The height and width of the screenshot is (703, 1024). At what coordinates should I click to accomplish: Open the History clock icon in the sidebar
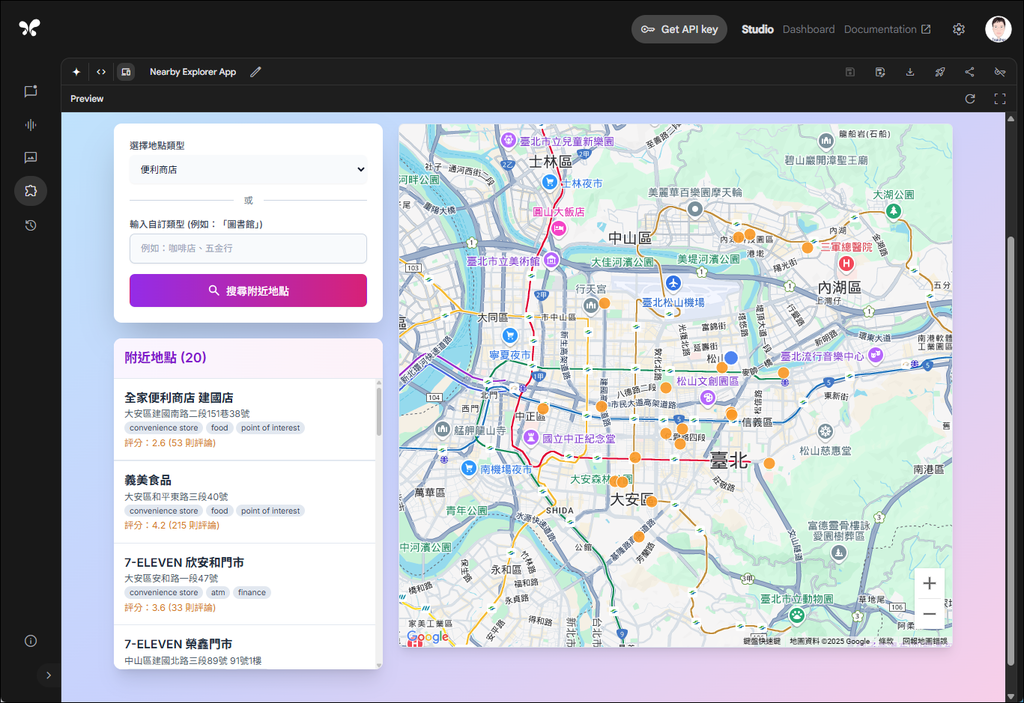pos(31,225)
